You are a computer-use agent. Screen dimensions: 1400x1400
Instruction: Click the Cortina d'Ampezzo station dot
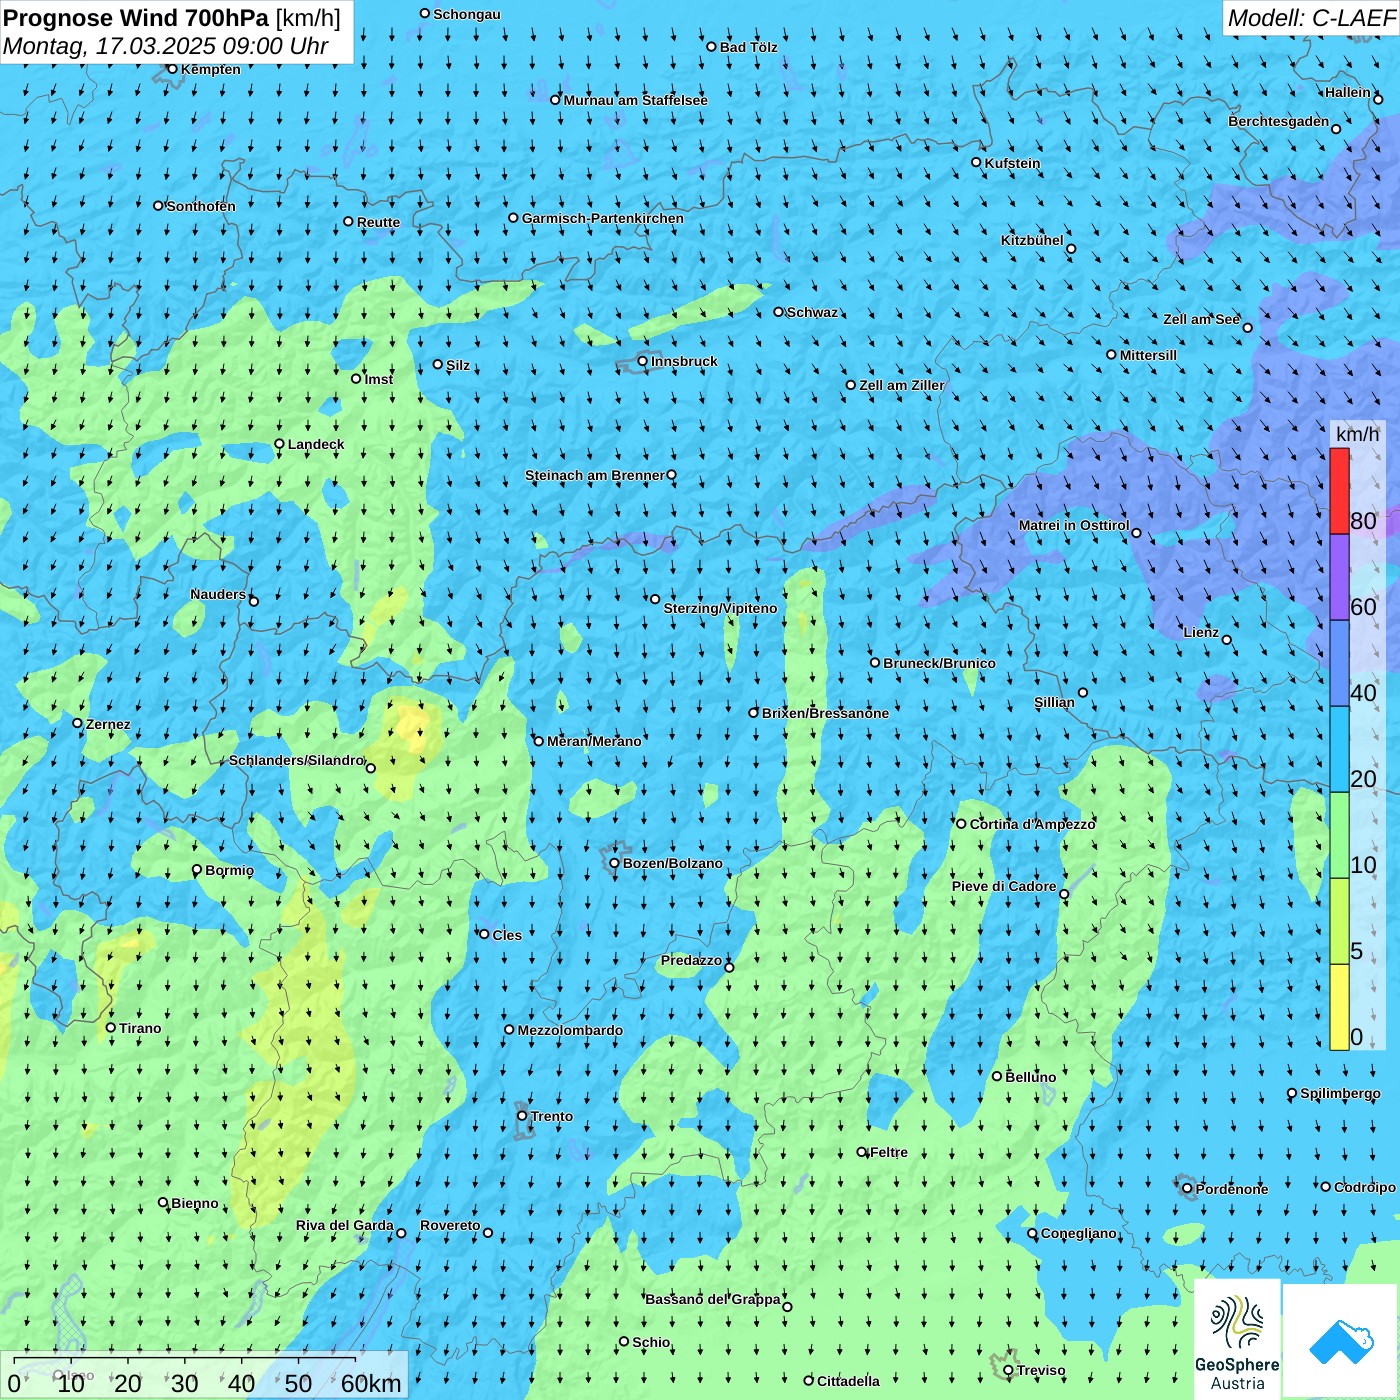click(x=961, y=824)
